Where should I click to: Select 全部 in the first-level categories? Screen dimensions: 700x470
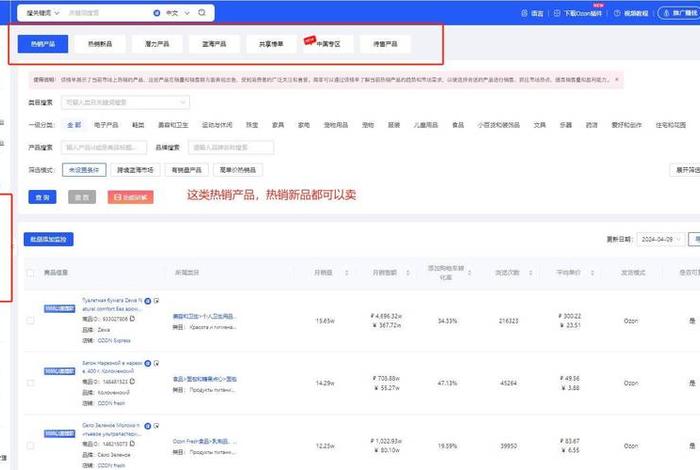click(74, 125)
